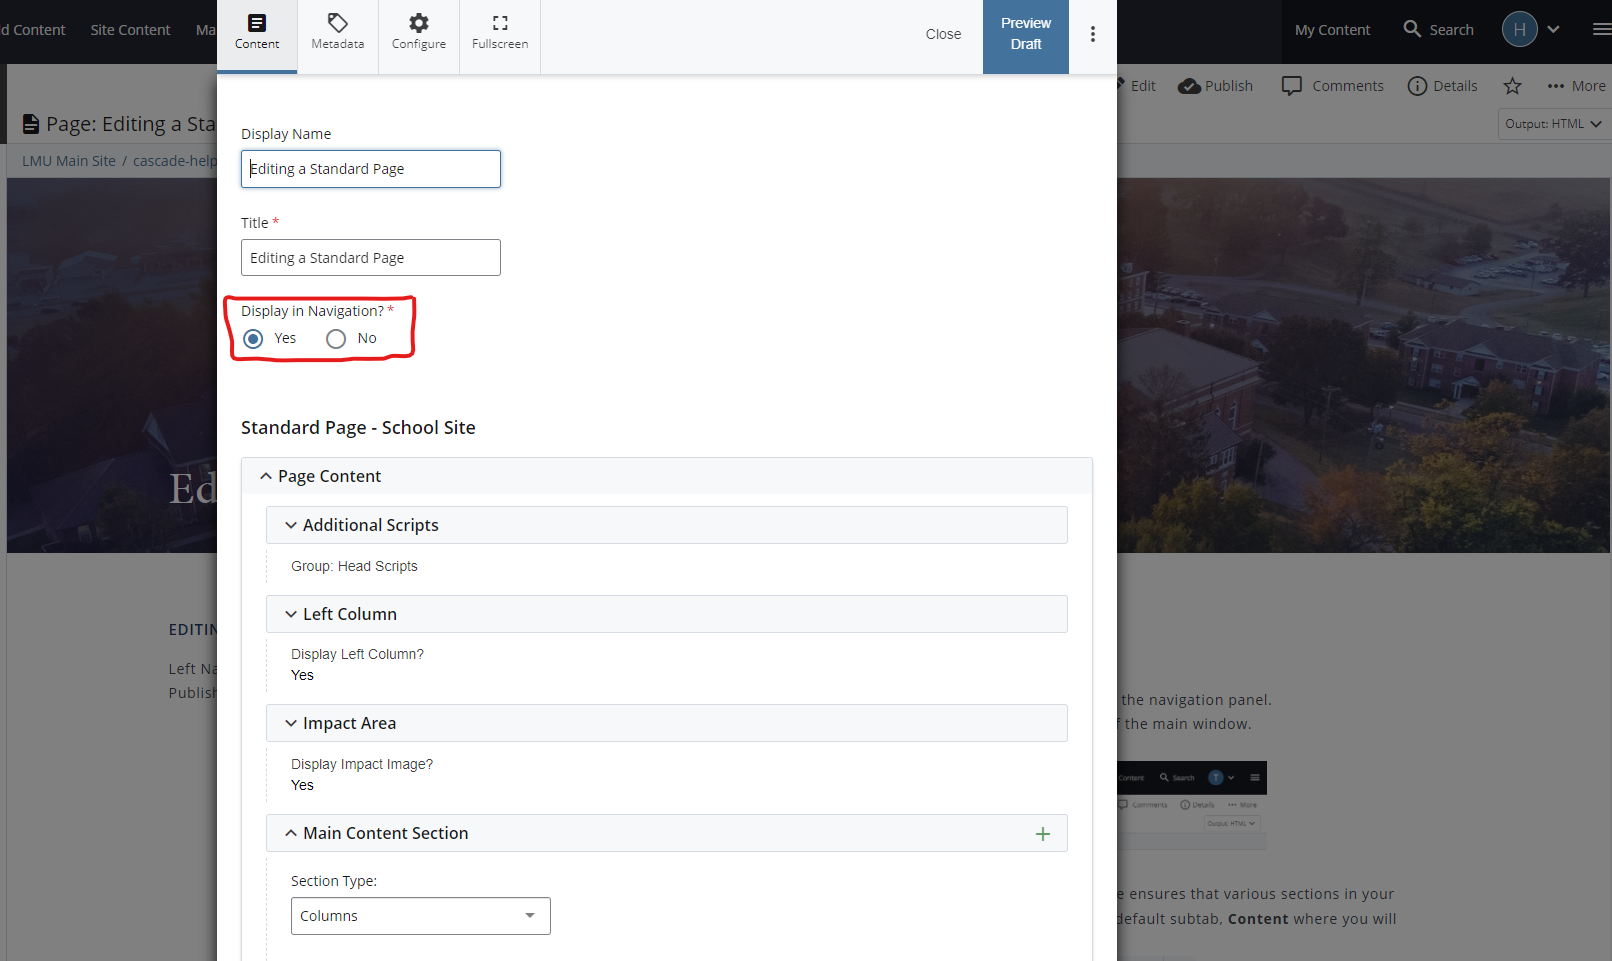The image size is (1612, 961).
Task: Click the Display Name input field
Action: 371,169
